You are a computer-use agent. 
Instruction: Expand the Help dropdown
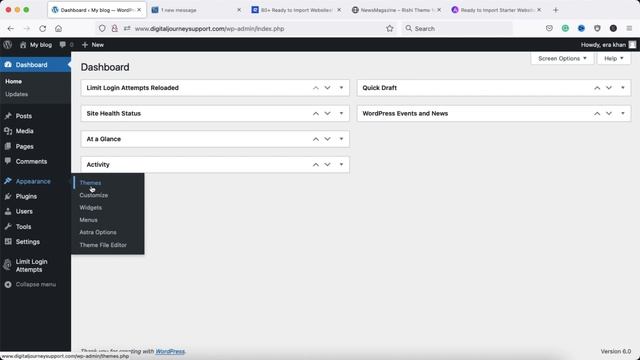click(613, 58)
